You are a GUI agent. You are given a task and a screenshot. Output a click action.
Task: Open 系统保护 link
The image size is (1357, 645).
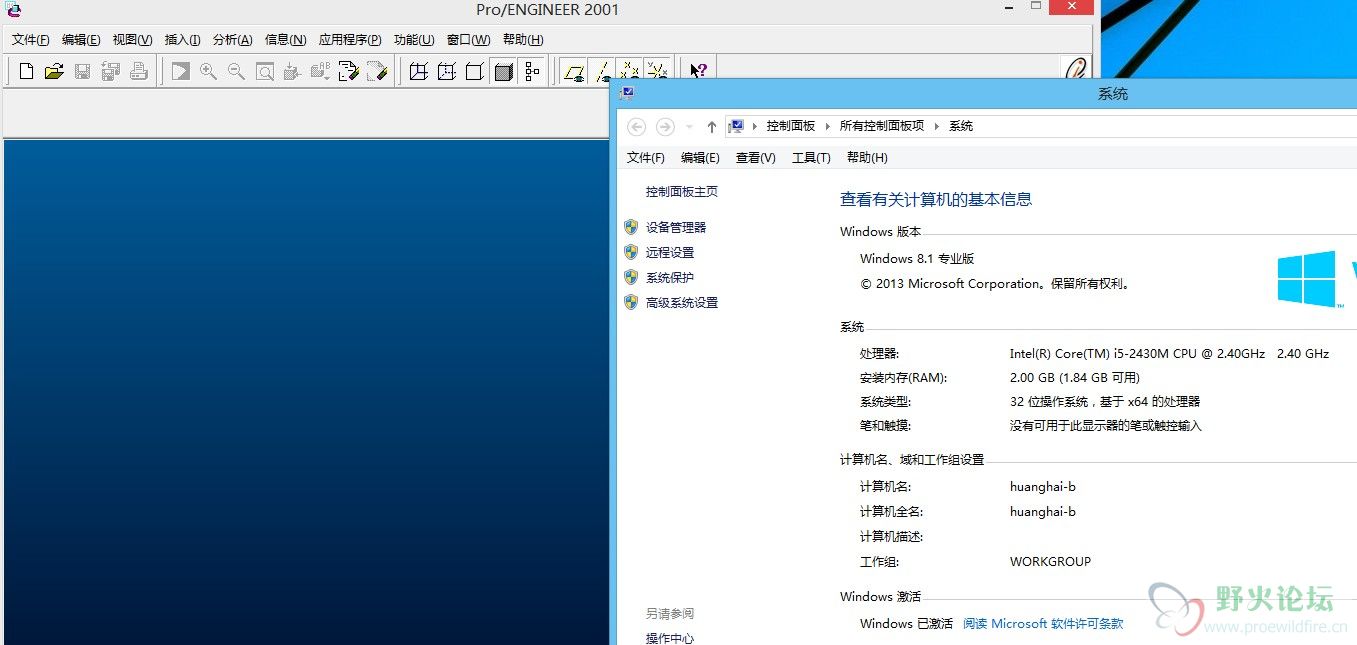point(670,278)
